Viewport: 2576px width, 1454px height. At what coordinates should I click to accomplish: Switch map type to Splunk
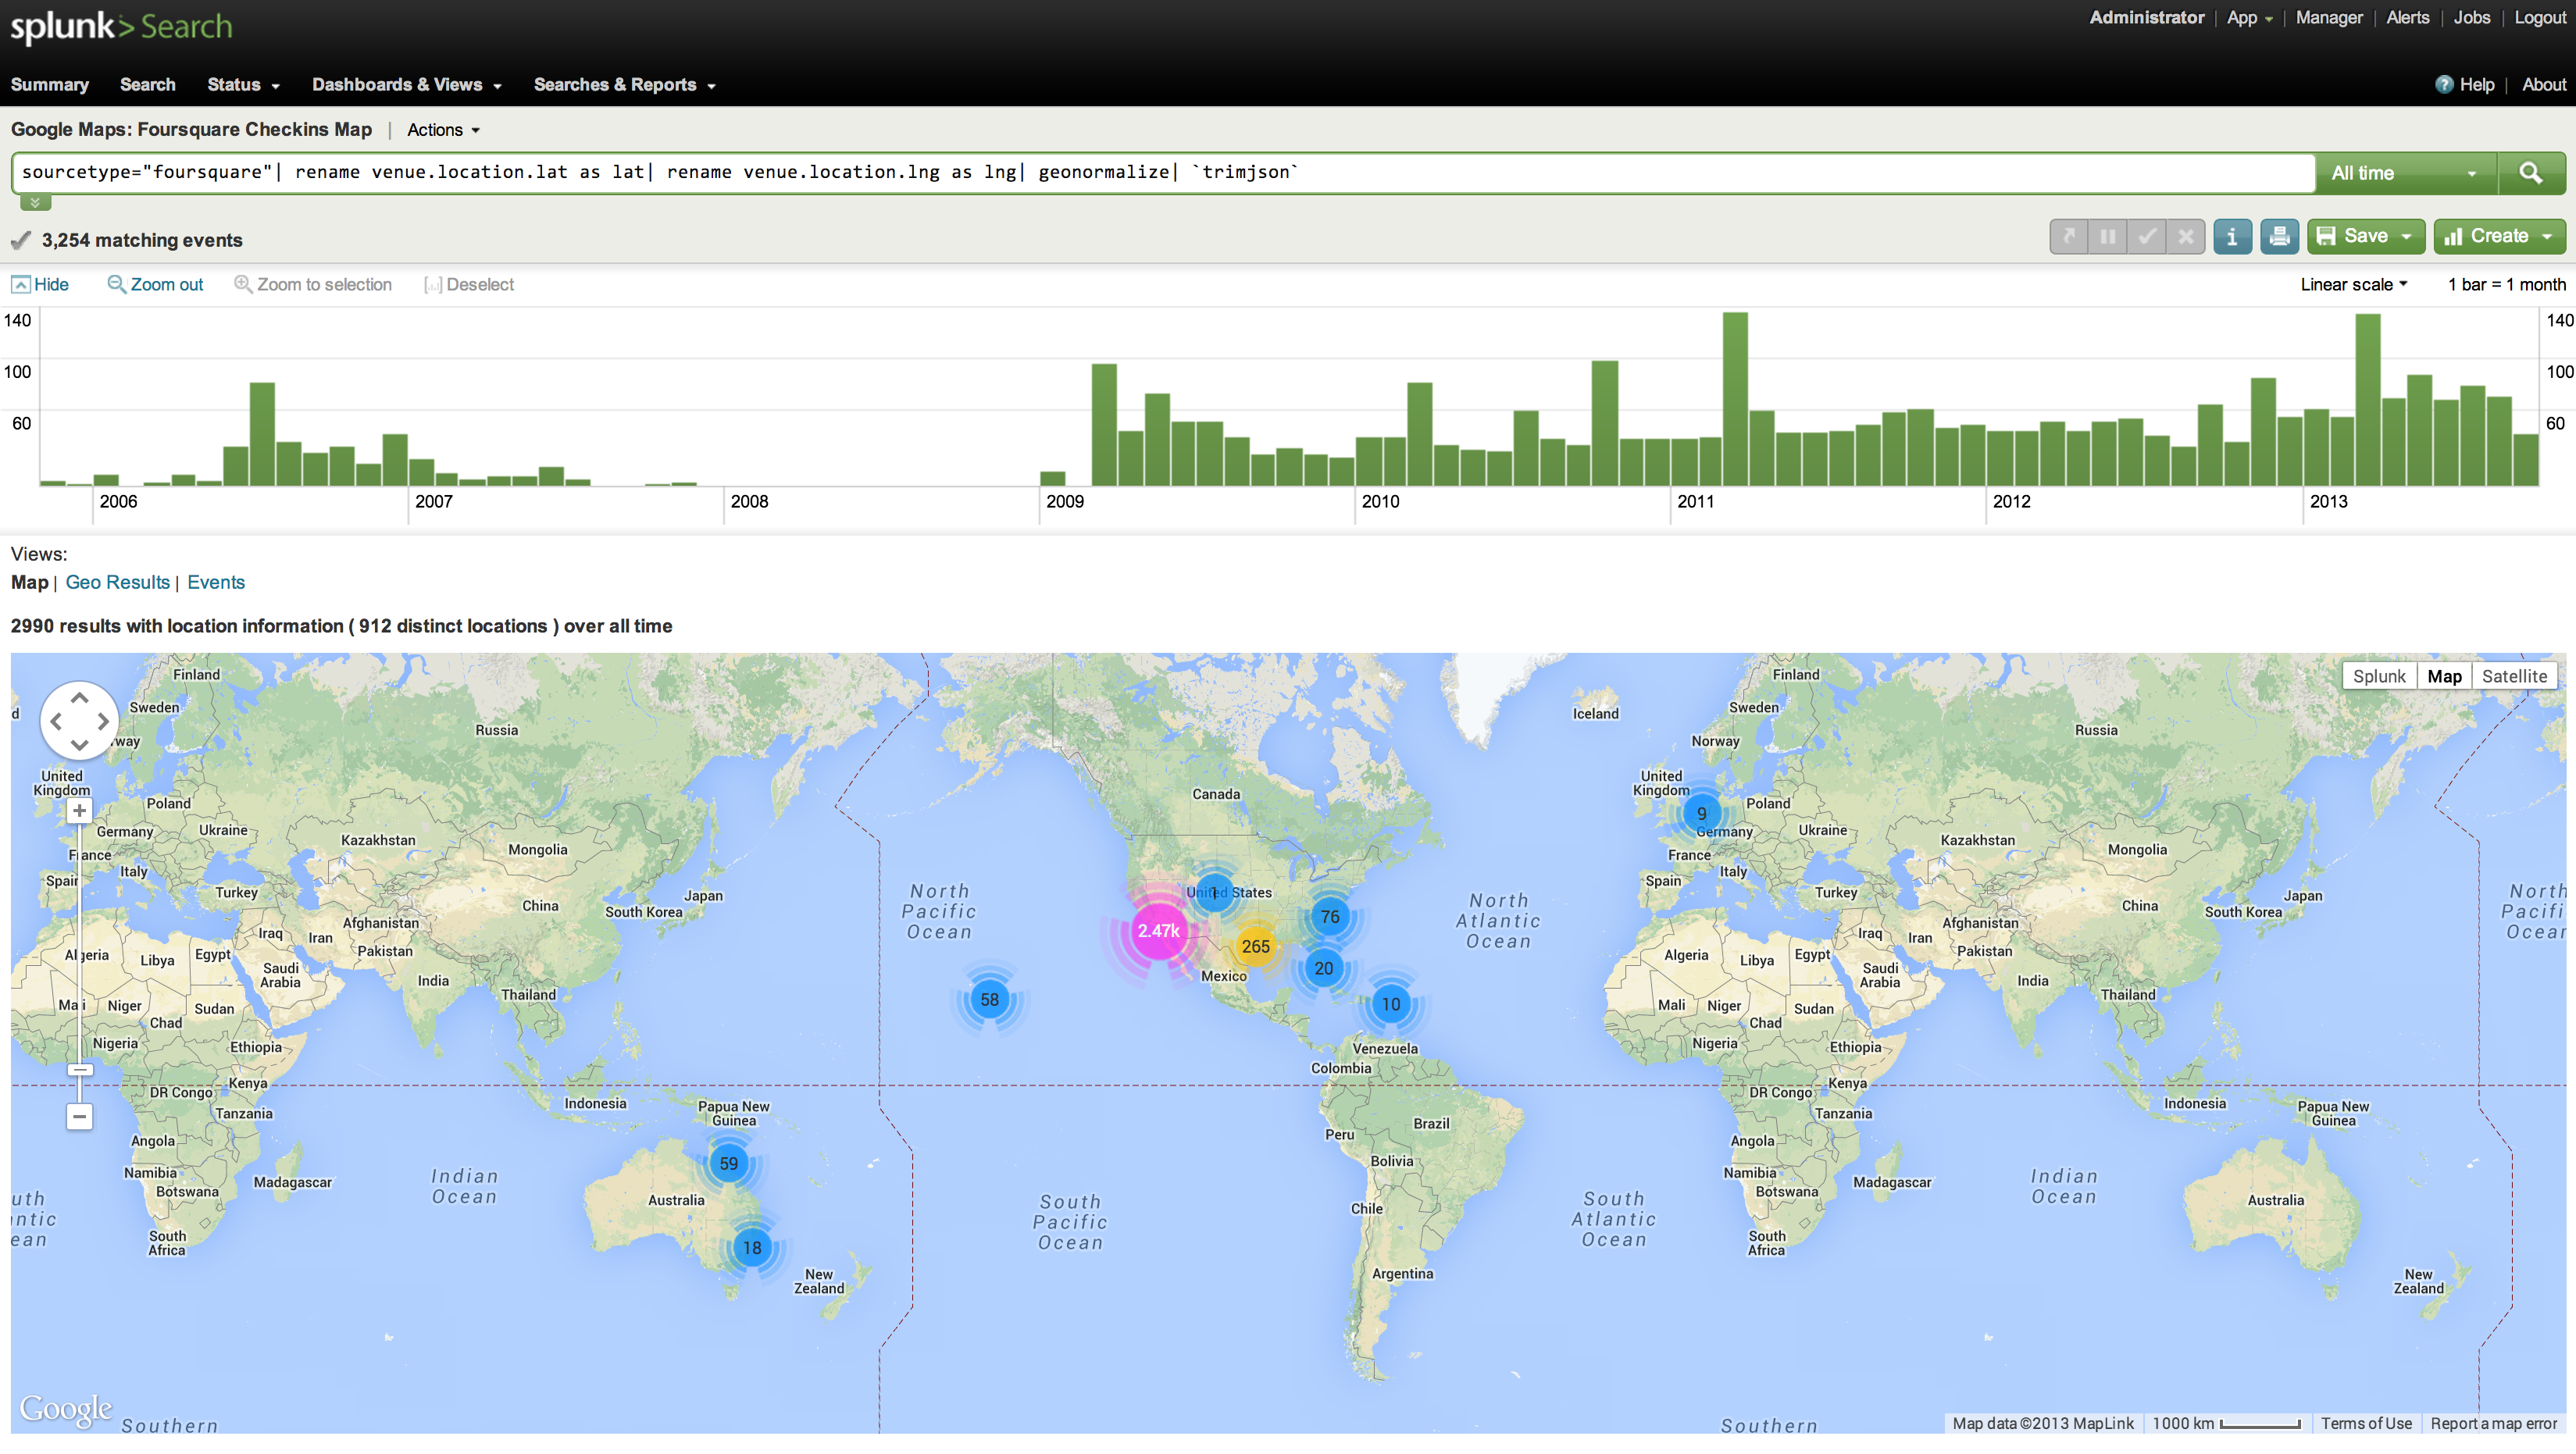(x=2378, y=676)
